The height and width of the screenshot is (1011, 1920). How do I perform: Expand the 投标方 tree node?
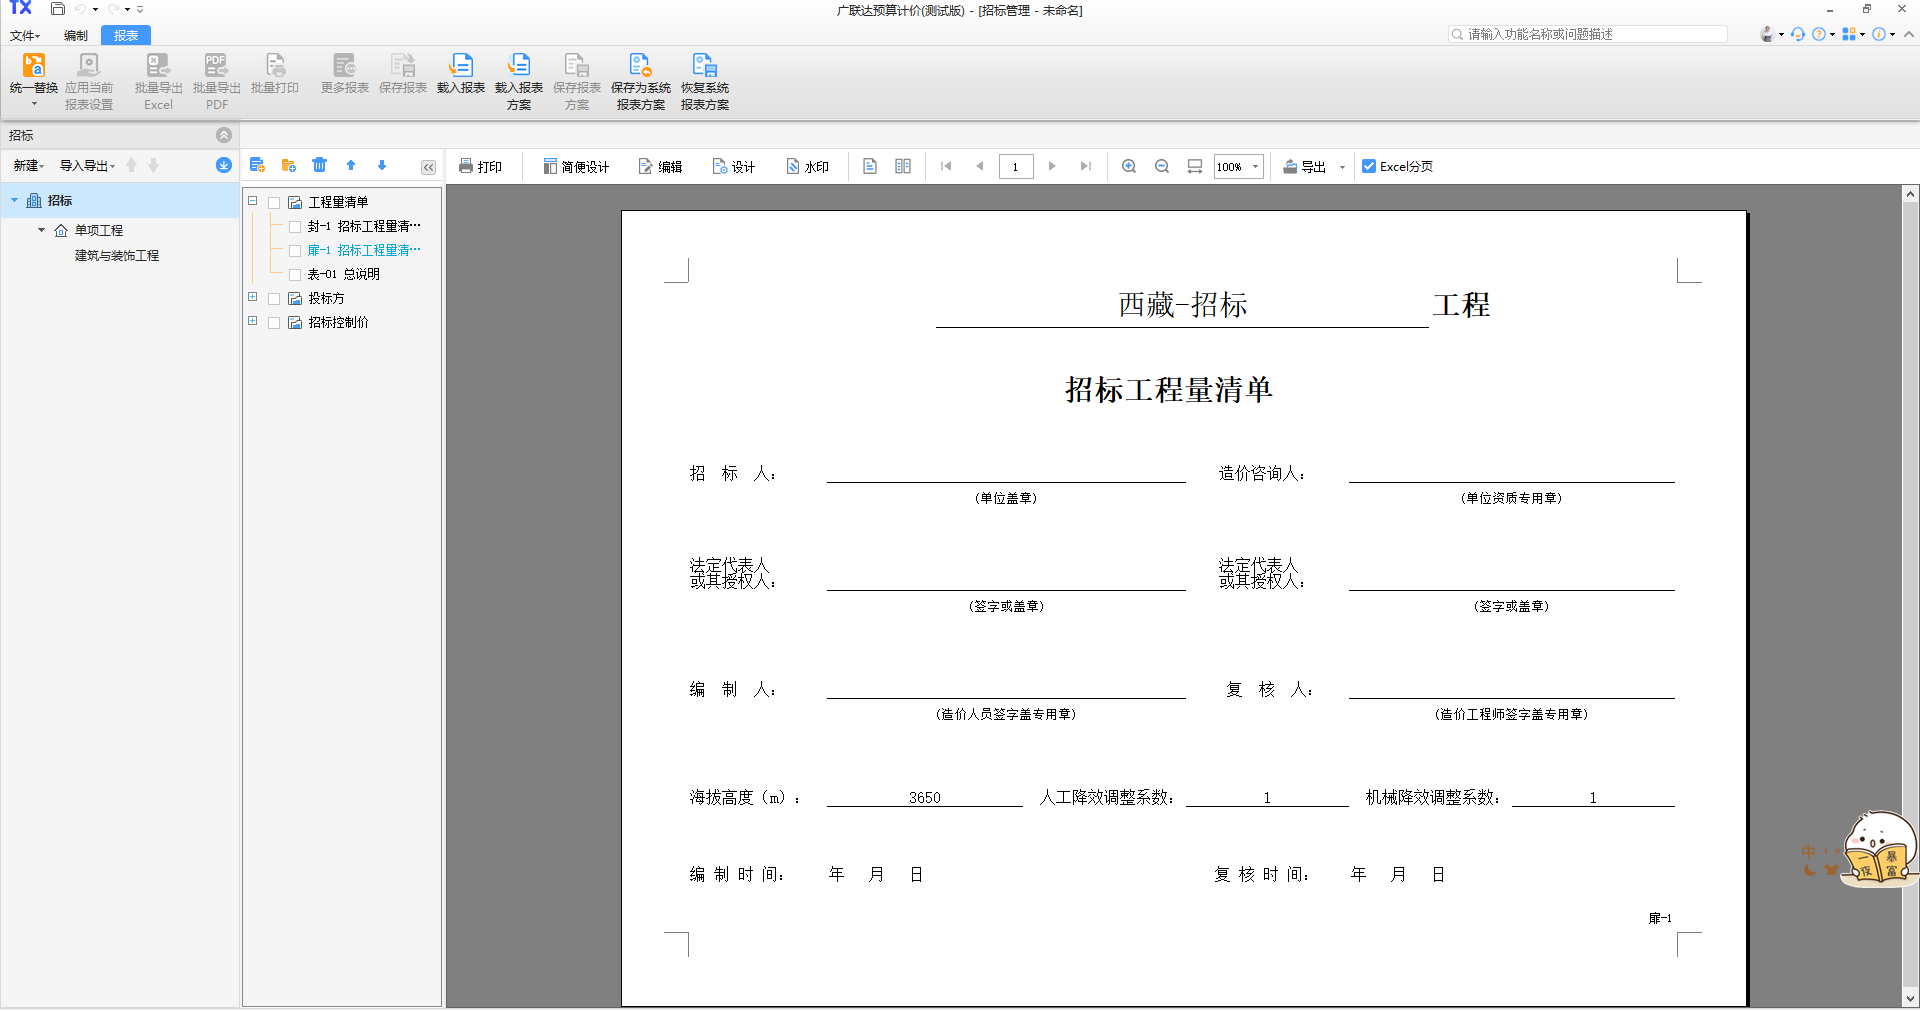tap(253, 297)
